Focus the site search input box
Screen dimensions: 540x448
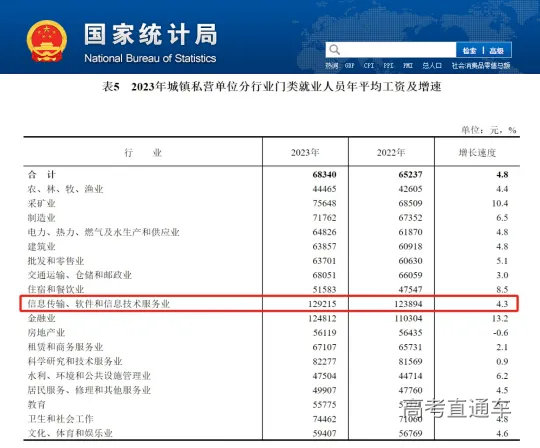[391, 50]
